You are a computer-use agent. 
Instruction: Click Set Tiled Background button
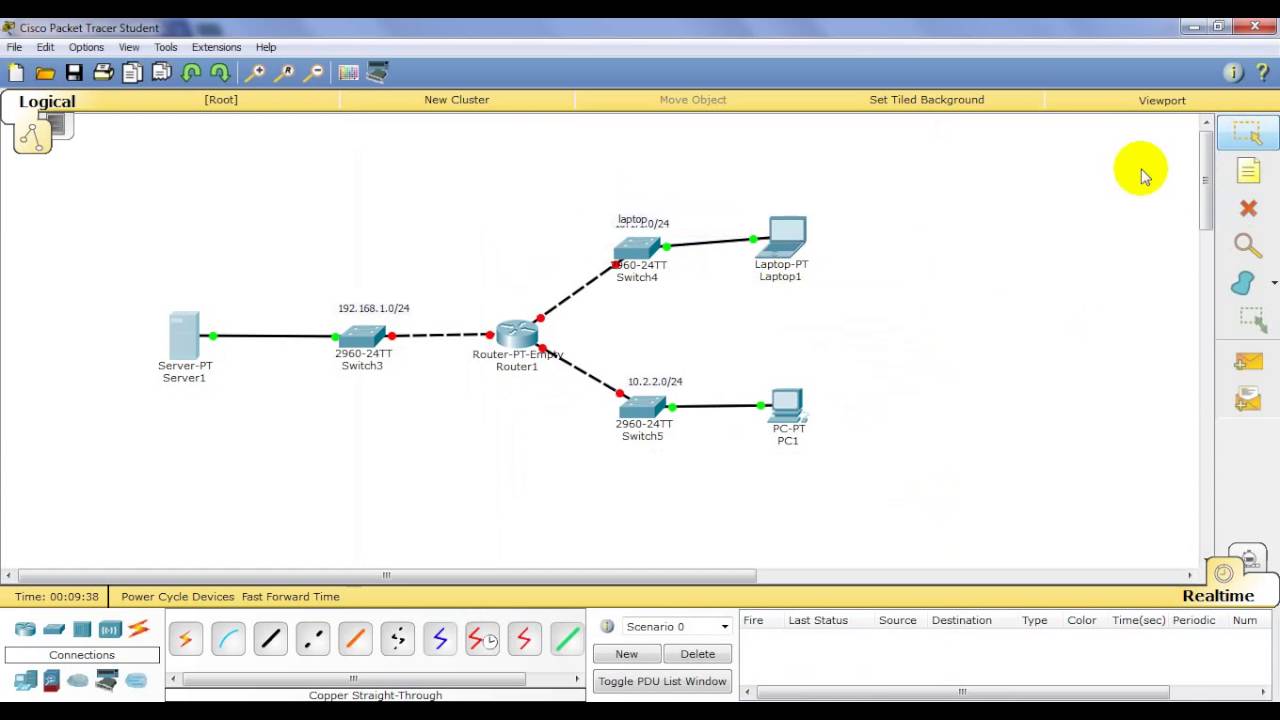tap(927, 100)
